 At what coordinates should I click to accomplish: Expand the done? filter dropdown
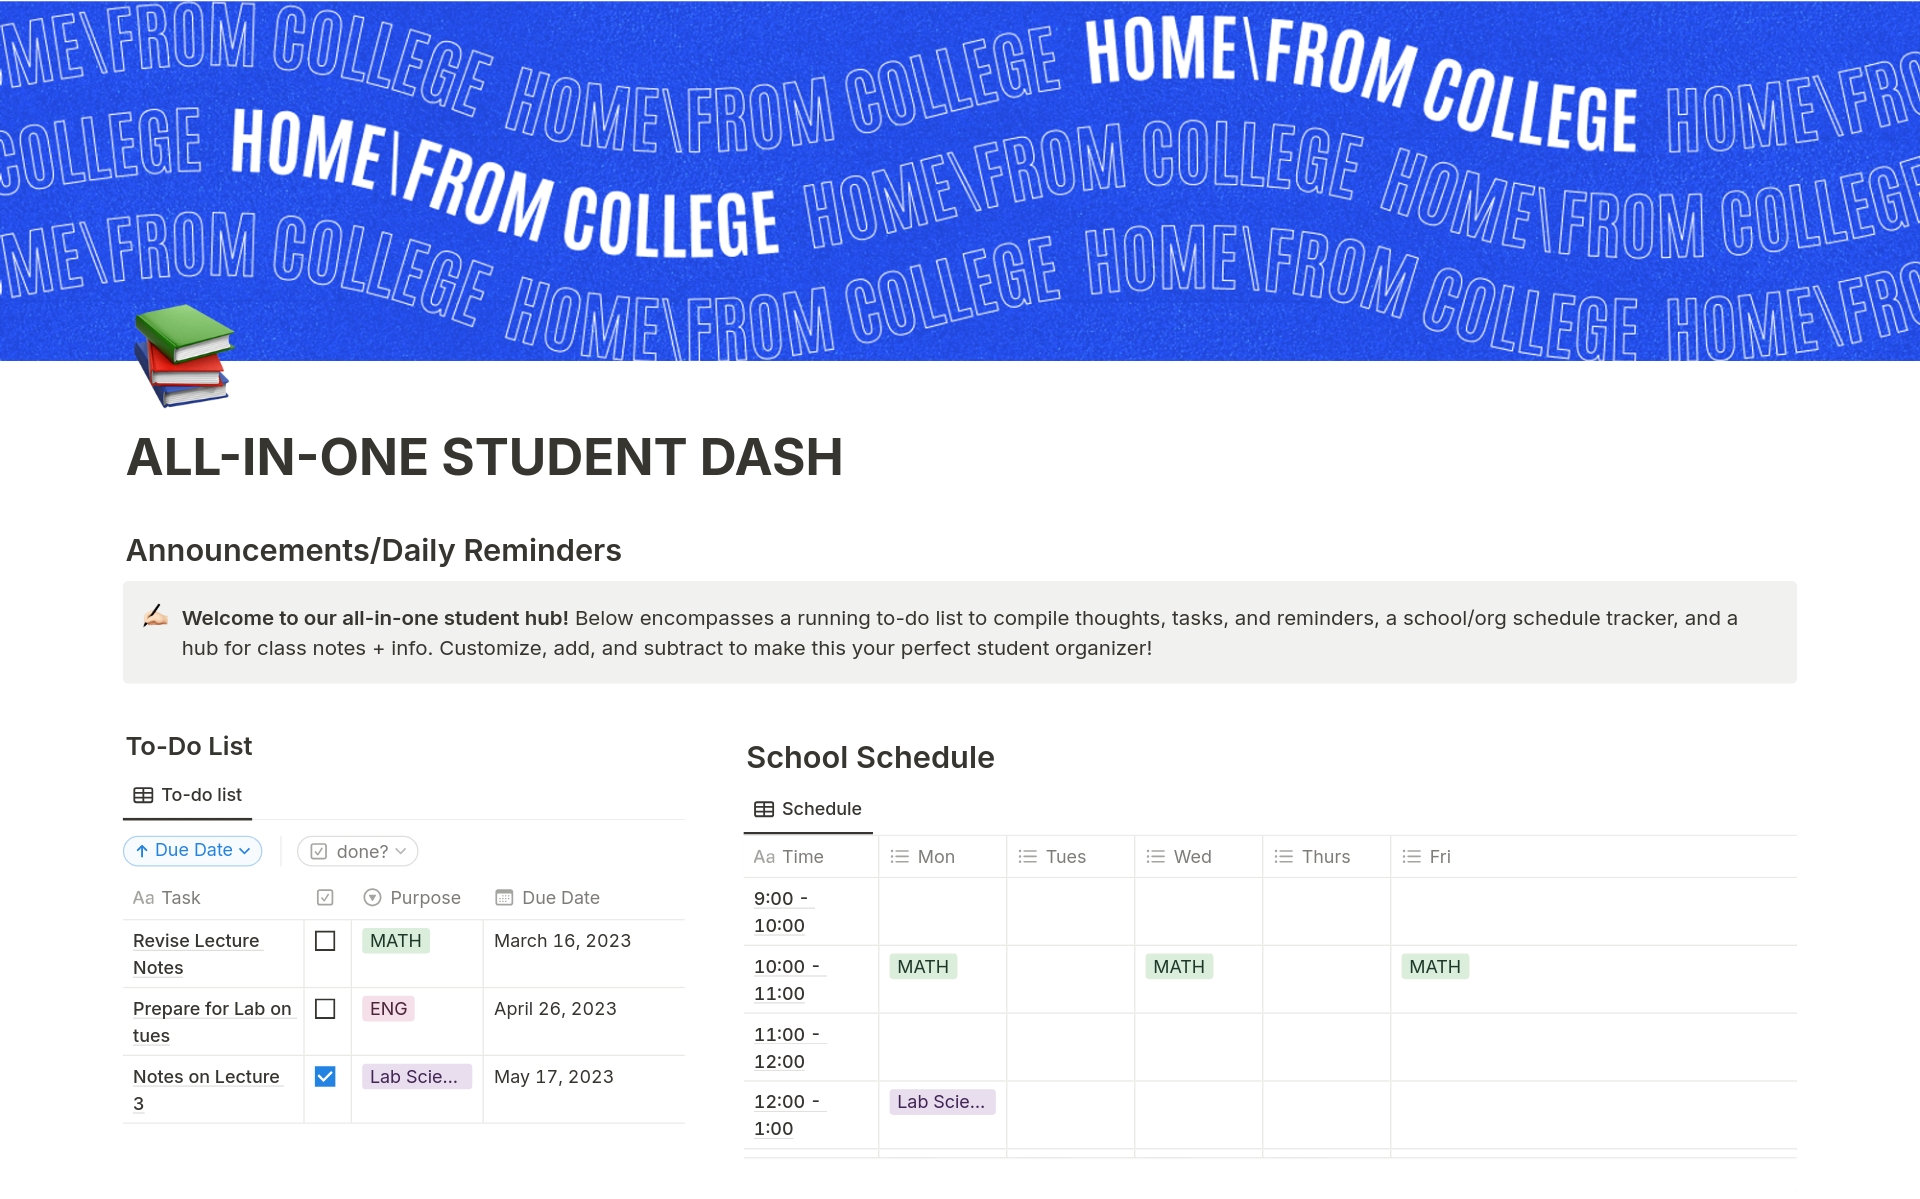(355, 850)
